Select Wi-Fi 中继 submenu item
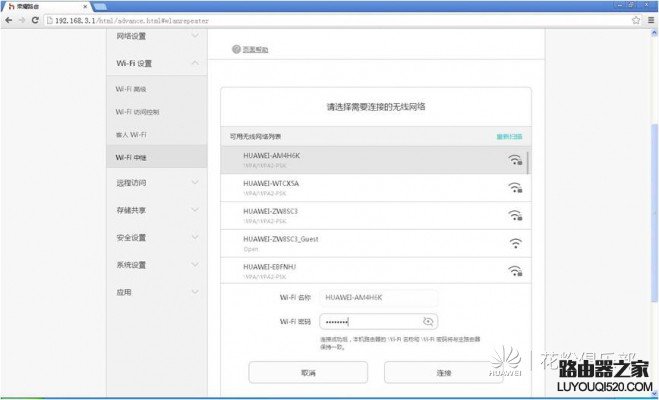 [x=157, y=157]
